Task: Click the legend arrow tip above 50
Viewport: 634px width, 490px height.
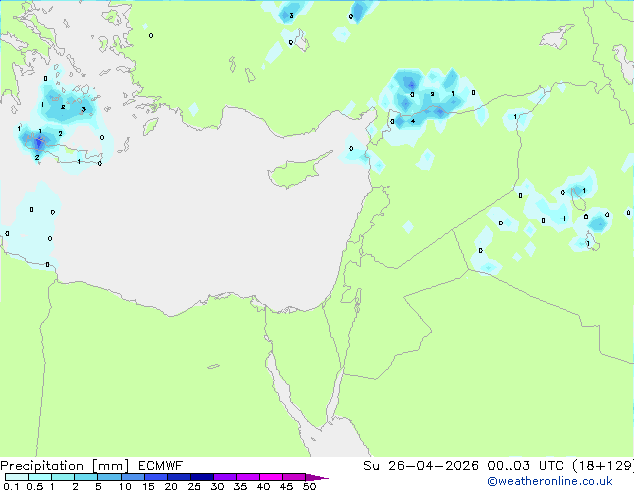Action: 317,477
